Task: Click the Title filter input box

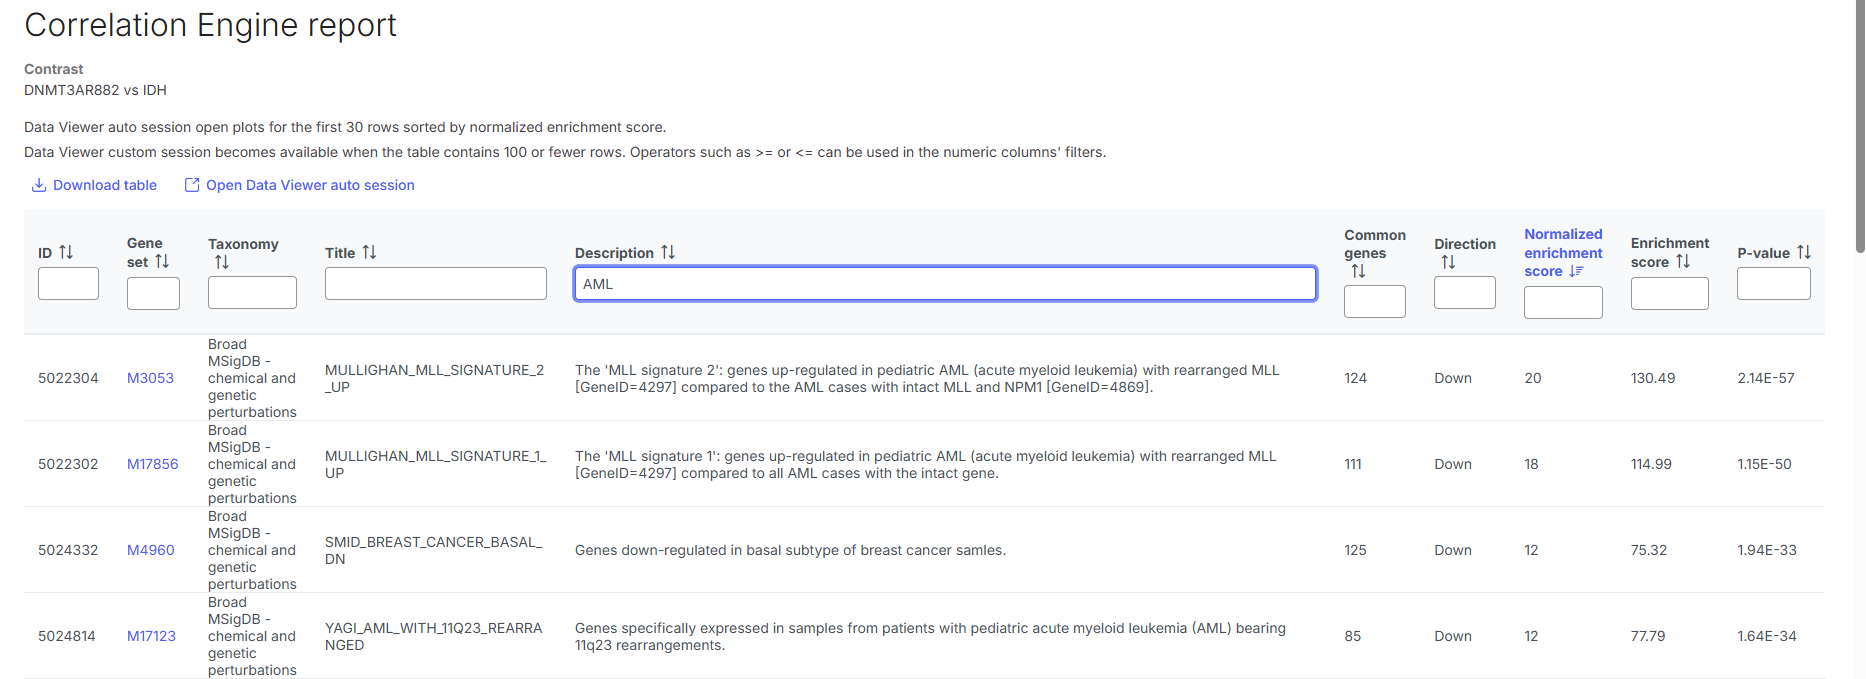Action: 435,284
